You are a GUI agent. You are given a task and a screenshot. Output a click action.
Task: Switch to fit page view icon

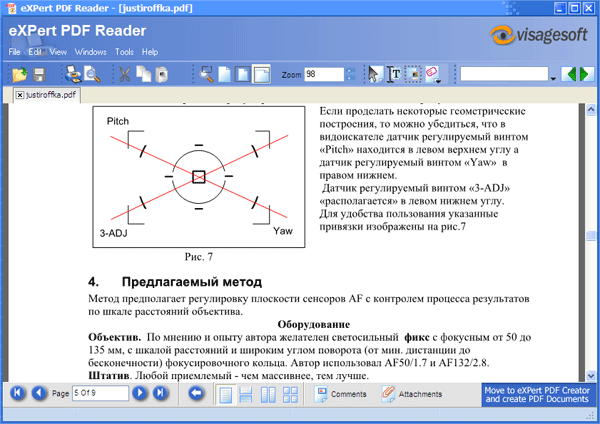[243, 74]
